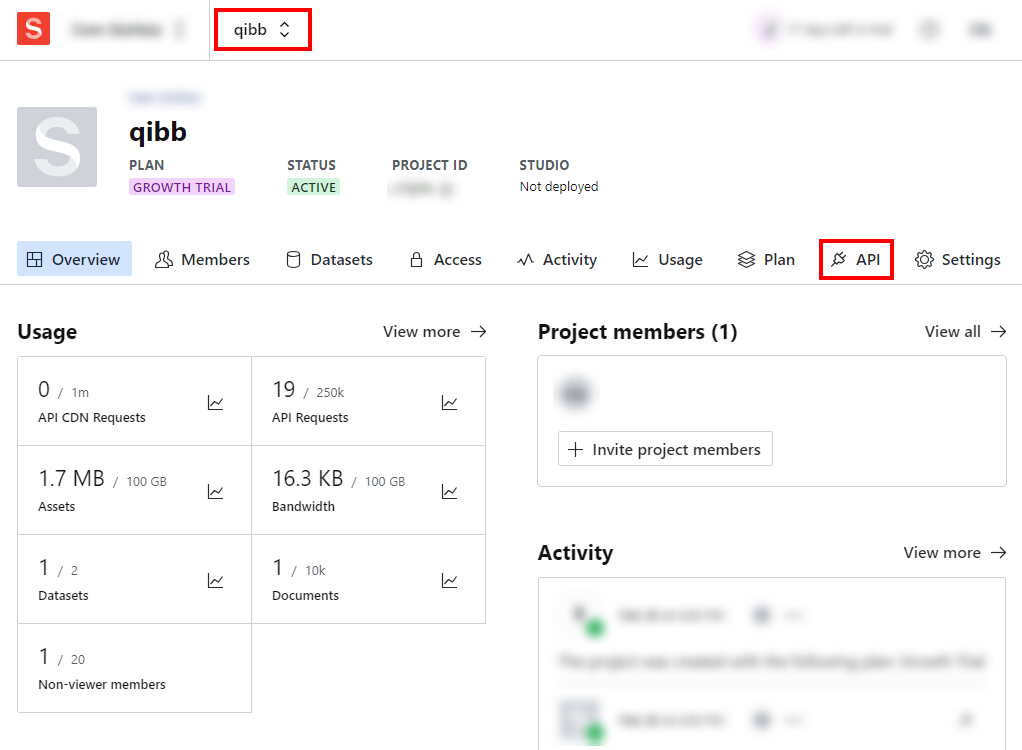Open the Datasets usage chart icon

coord(216,580)
